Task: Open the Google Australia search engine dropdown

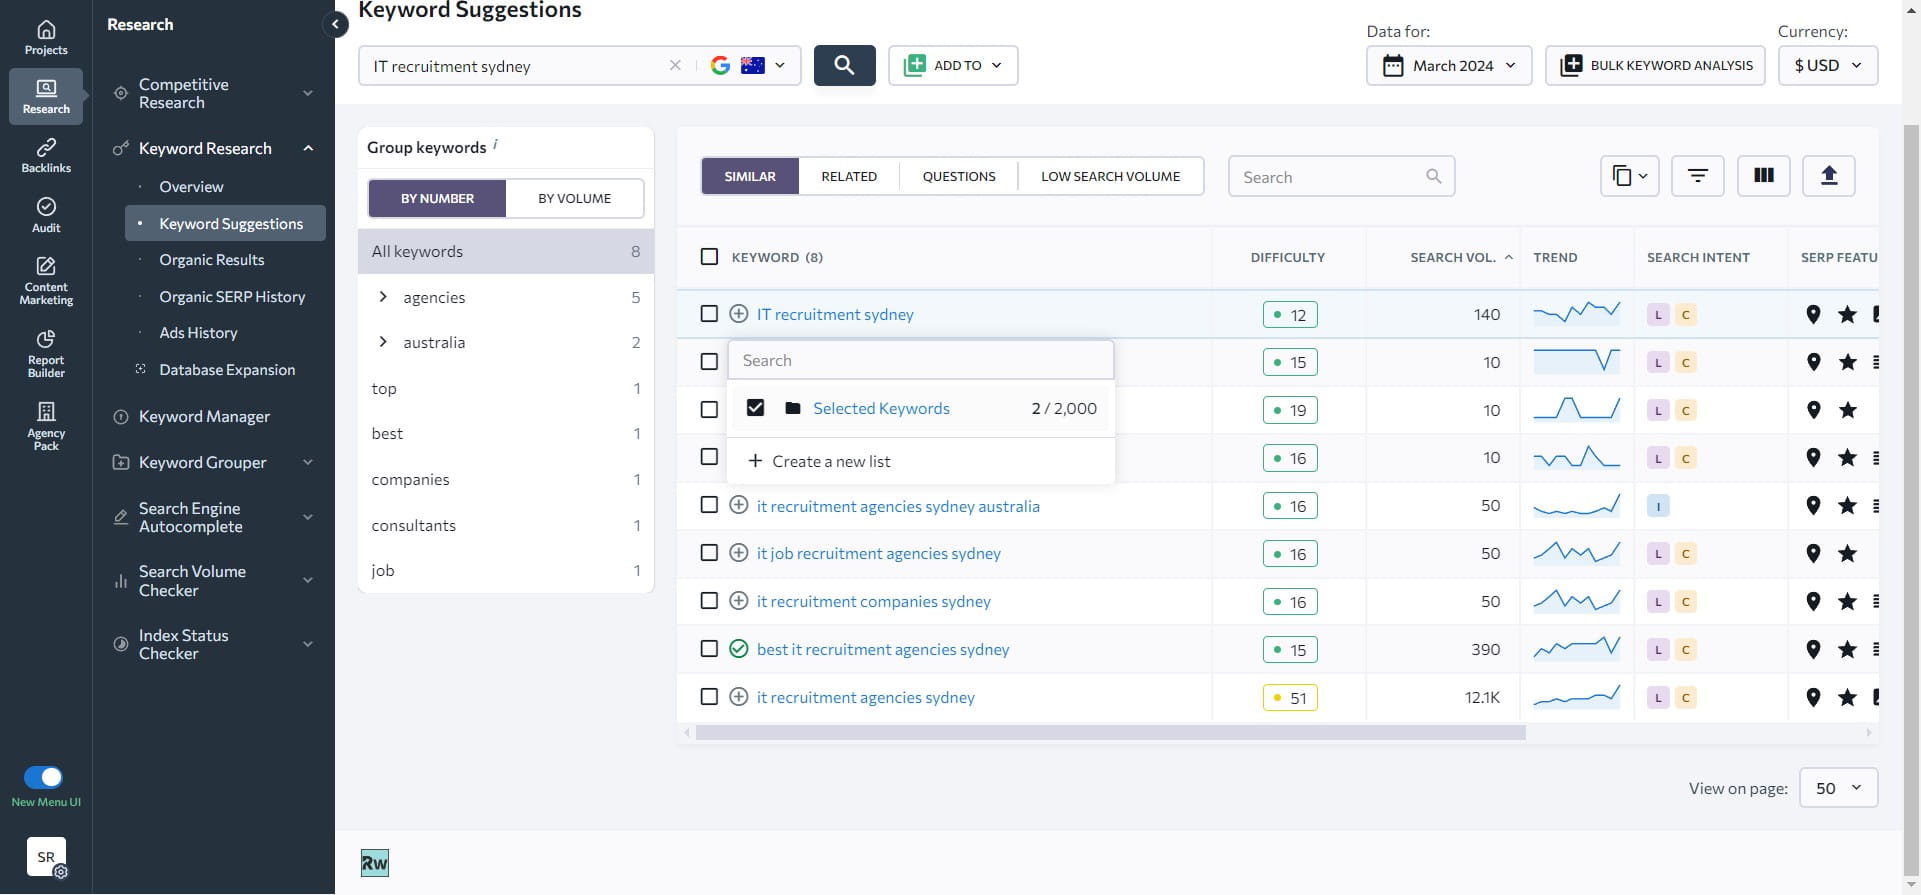Action: (x=748, y=65)
